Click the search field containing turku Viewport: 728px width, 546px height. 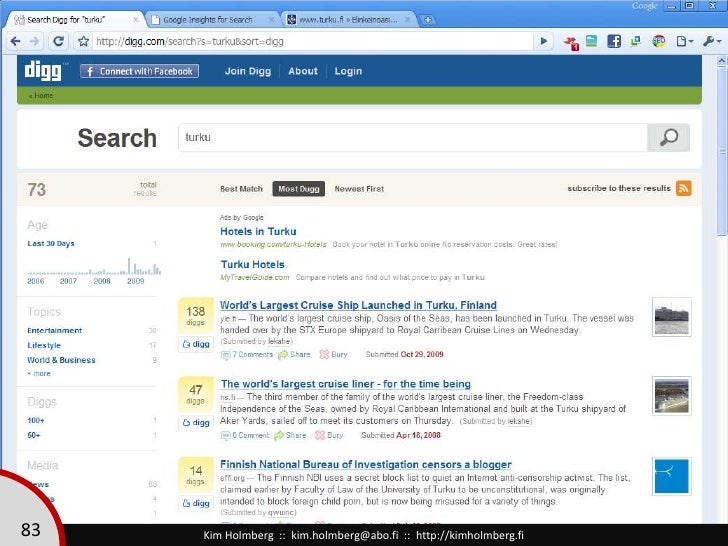410,138
